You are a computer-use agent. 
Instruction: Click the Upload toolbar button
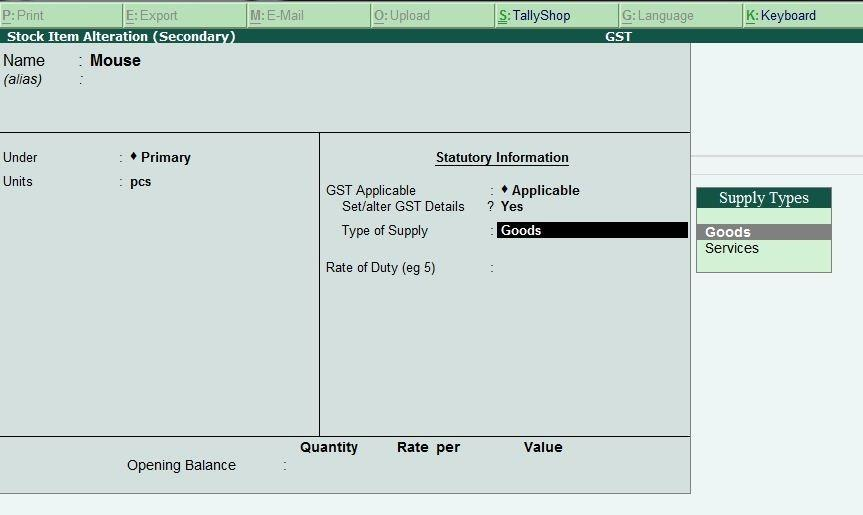coord(432,15)
